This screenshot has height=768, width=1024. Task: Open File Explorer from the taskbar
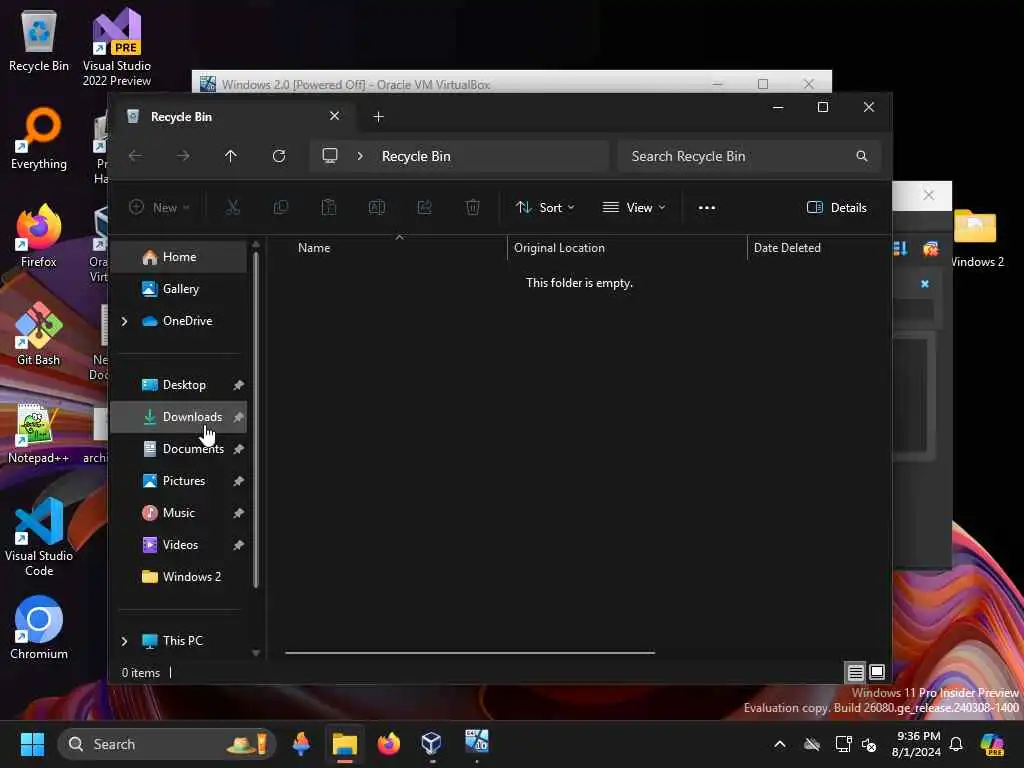tap(345, 744)
